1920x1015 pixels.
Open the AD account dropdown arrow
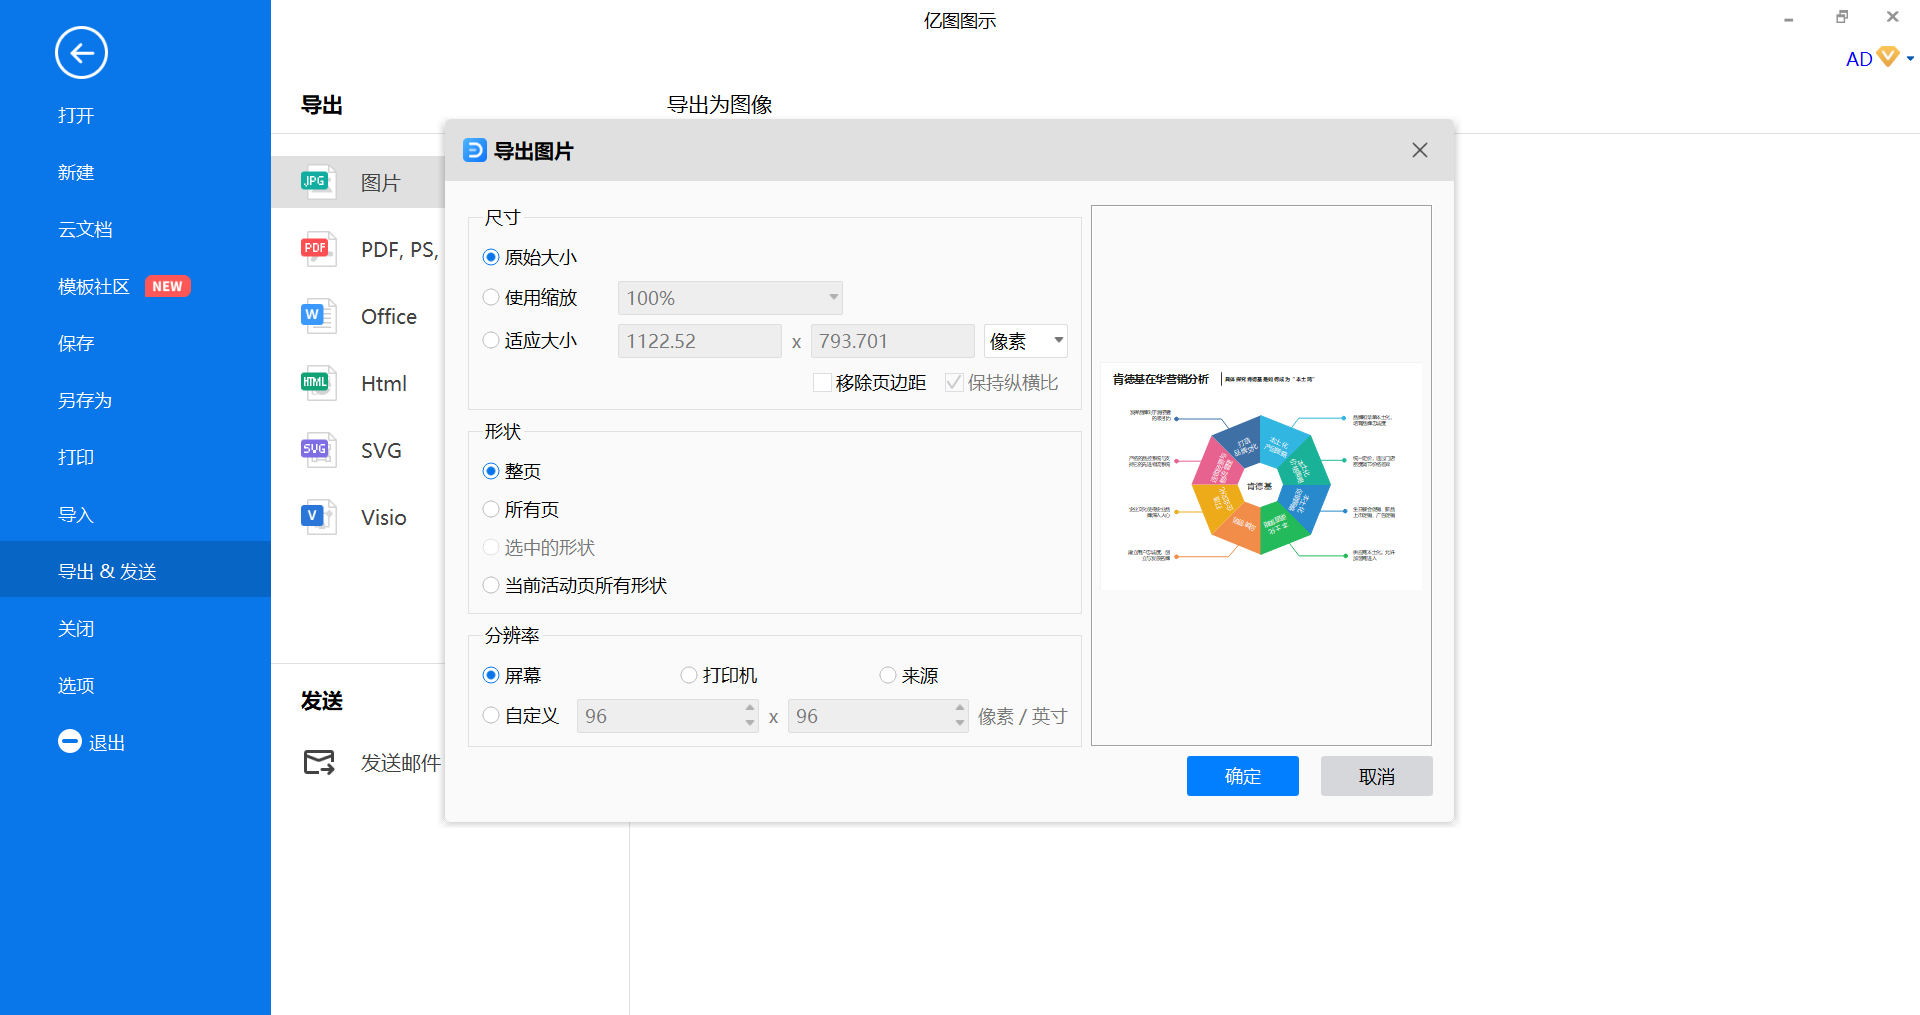pyautogui.click(x=1910, y=58)
